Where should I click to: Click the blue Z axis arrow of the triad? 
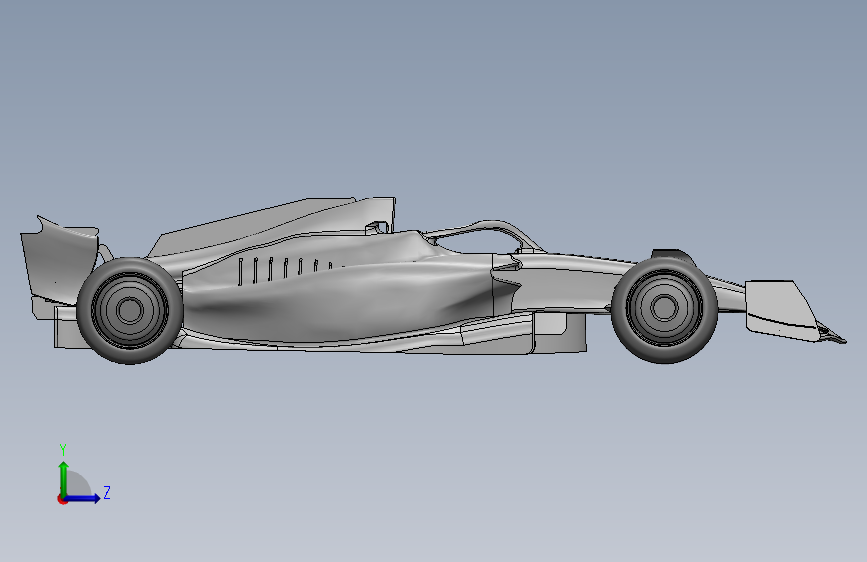click(x=83, y=498)
